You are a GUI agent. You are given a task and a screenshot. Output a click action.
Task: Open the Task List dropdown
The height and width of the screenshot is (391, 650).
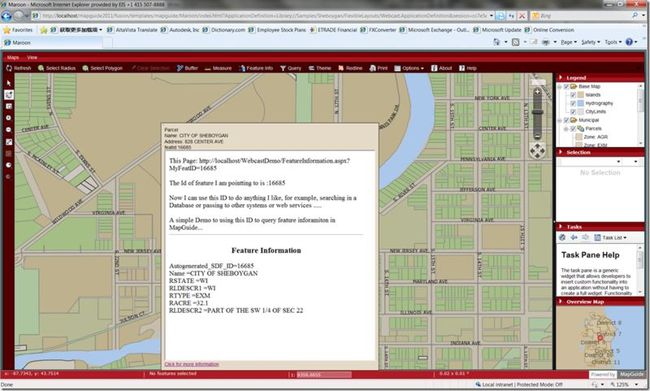tap(611, 238)
